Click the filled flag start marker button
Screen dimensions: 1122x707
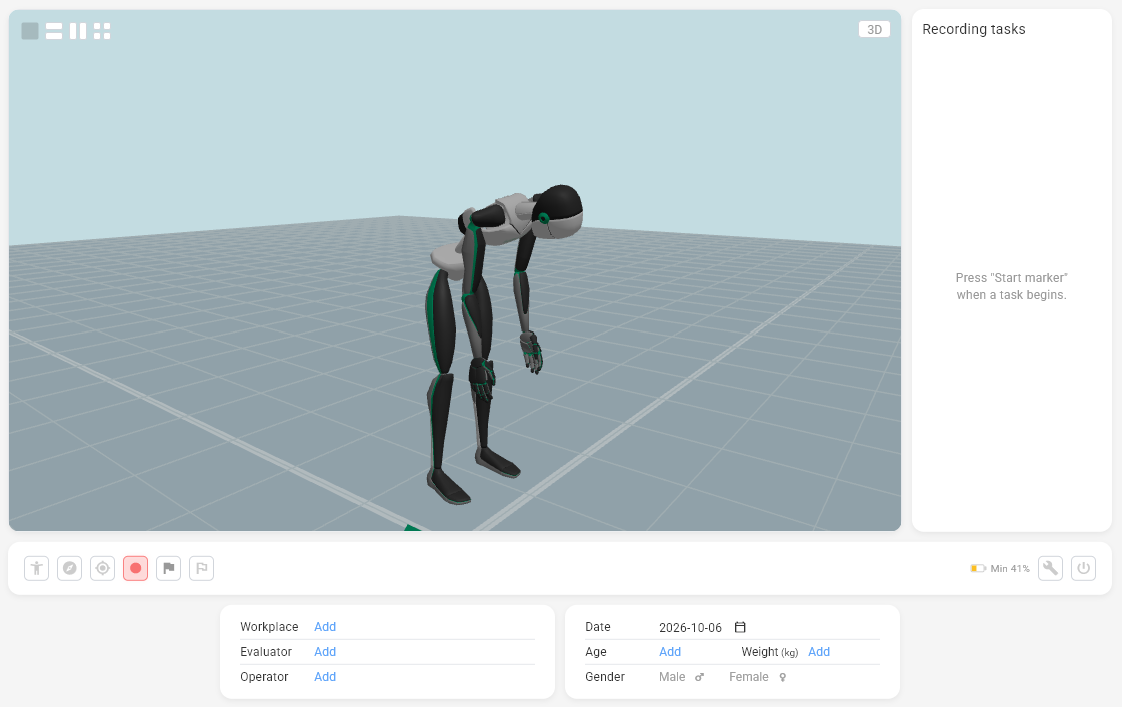(168, 568)
